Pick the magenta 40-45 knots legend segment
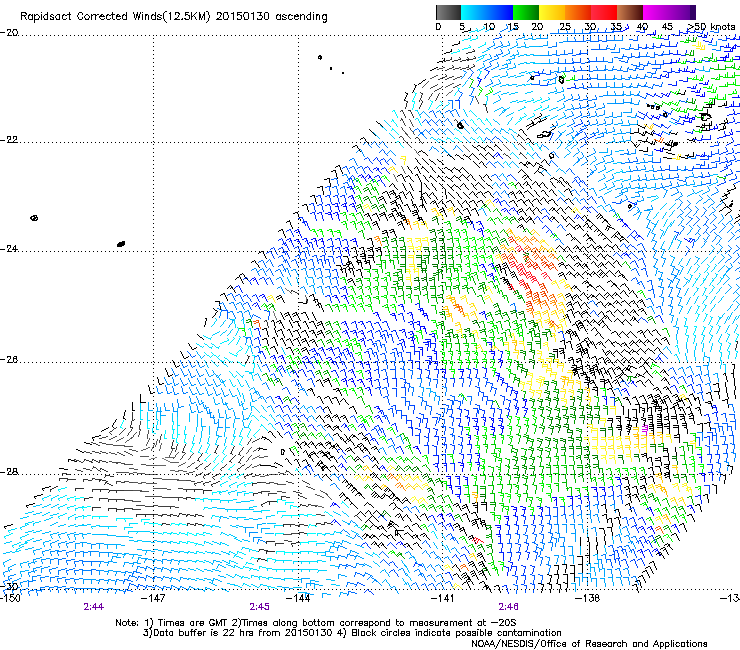740x650 pixels. click(656, 12)
